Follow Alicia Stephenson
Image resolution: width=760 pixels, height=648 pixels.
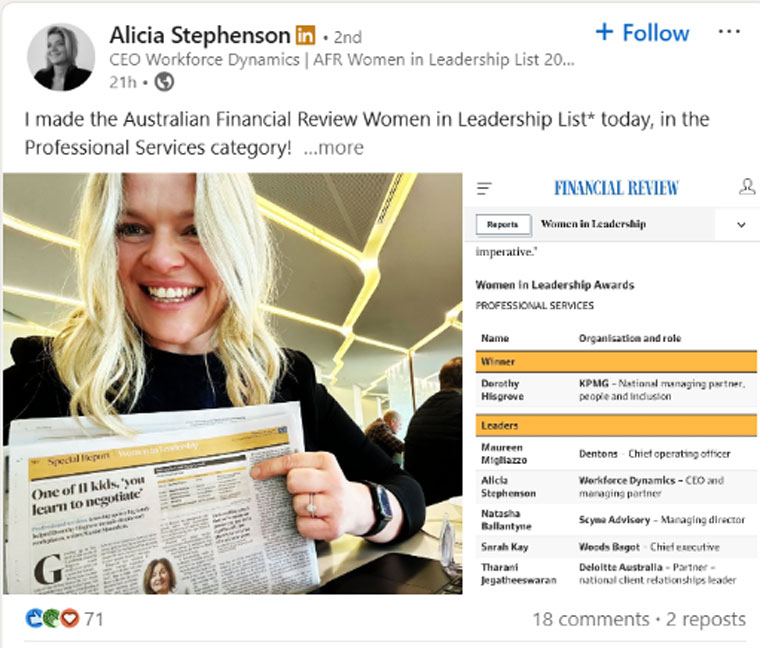click(x=642, y=33)
